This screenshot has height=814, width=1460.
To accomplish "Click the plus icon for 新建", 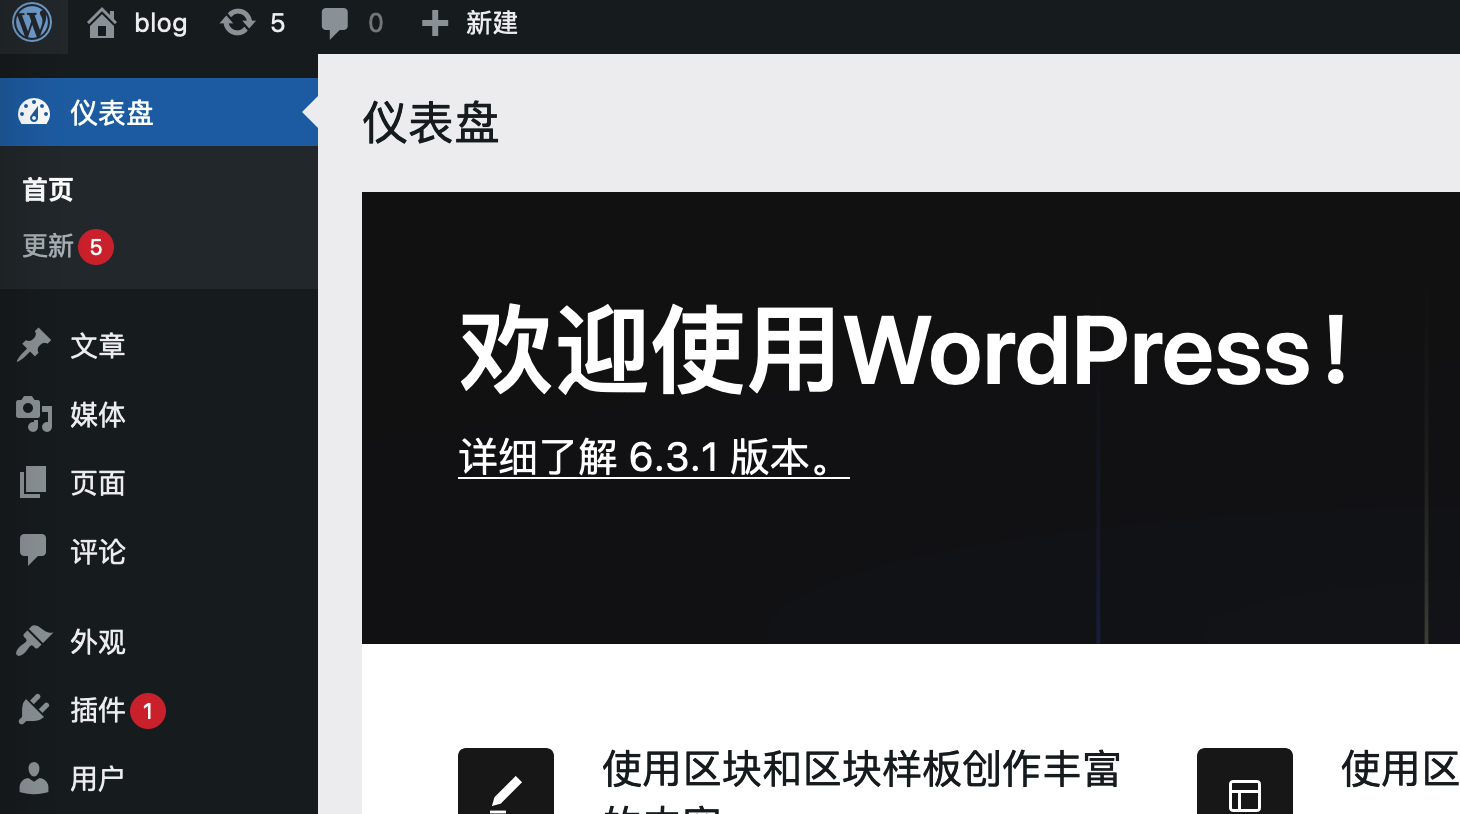I will pyautogui.click(x=434, y=23).
